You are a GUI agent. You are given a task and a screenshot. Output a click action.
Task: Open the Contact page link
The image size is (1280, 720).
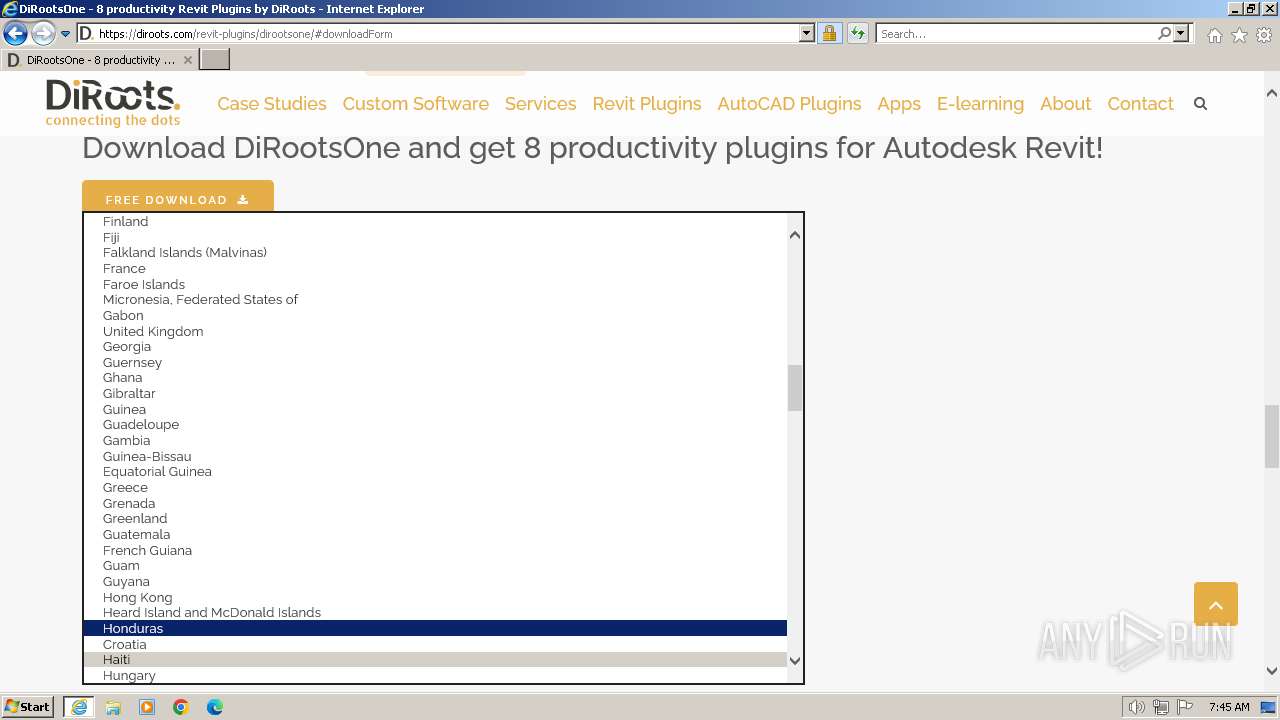click(1140, 104)
